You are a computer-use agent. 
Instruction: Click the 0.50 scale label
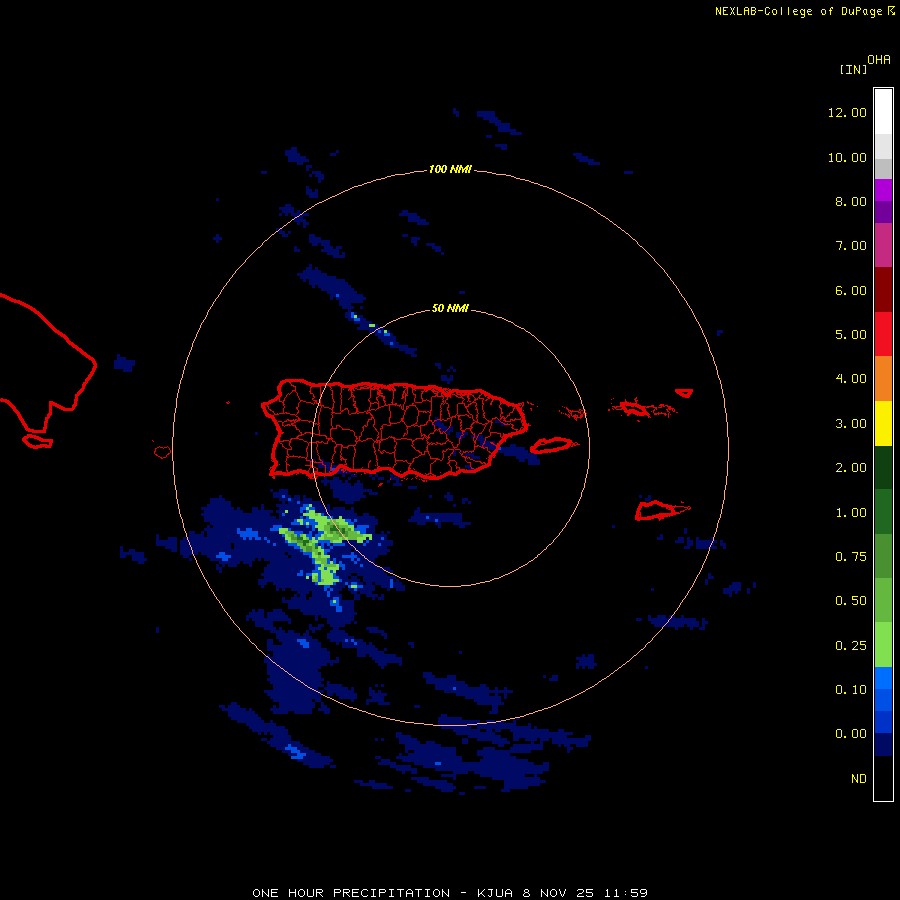[x=851, y=601]
